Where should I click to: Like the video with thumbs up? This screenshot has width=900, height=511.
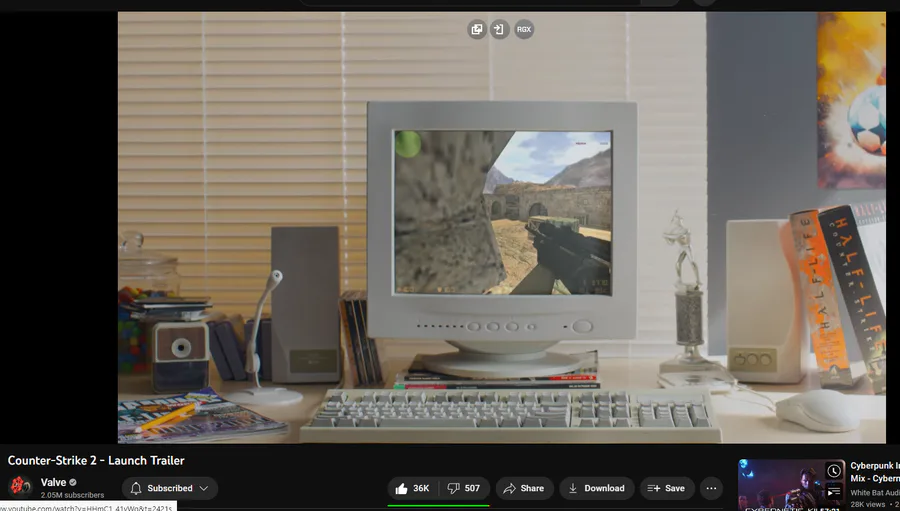click(413, 488)
